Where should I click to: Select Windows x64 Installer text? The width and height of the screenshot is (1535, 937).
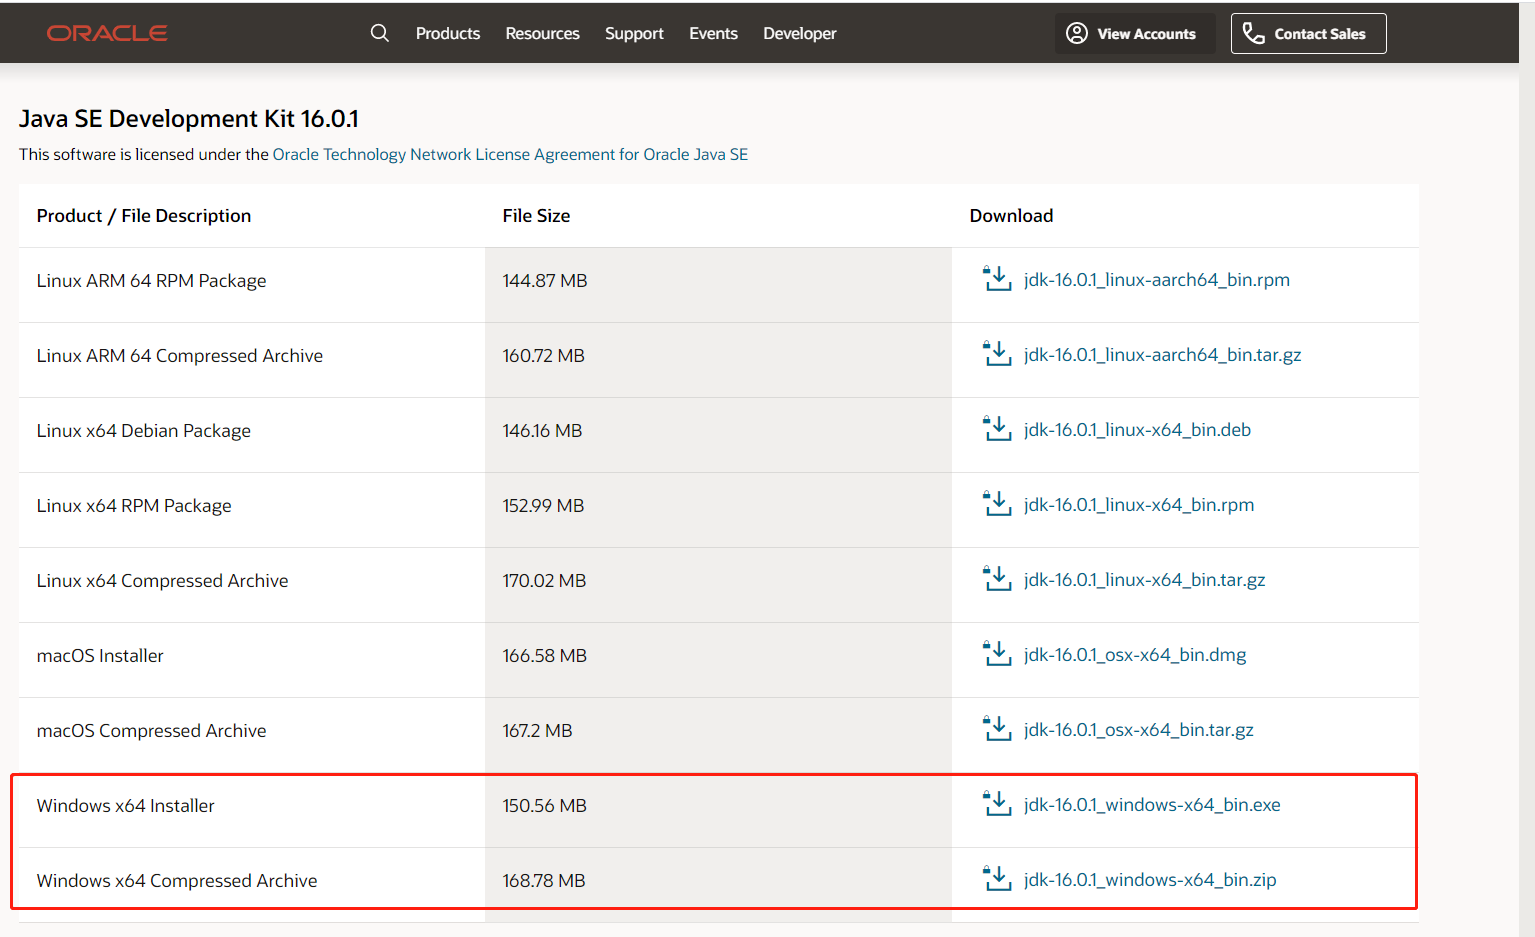(x=126, y=806)
